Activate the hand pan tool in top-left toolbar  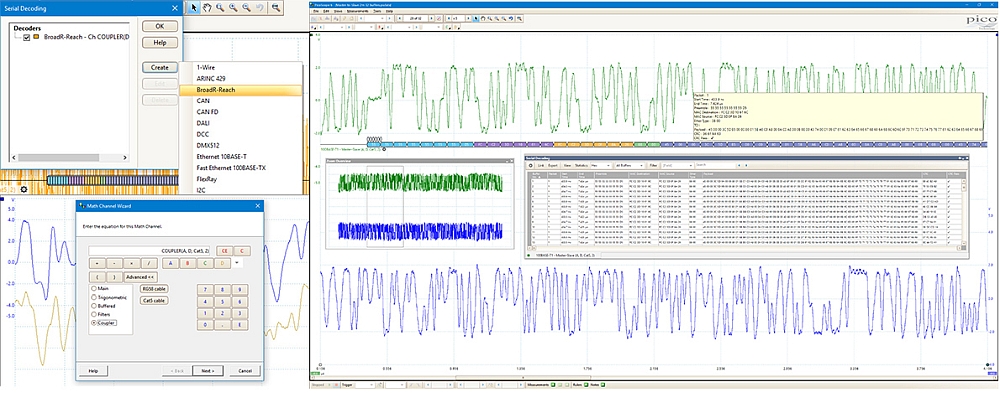(x=207, y=8)
